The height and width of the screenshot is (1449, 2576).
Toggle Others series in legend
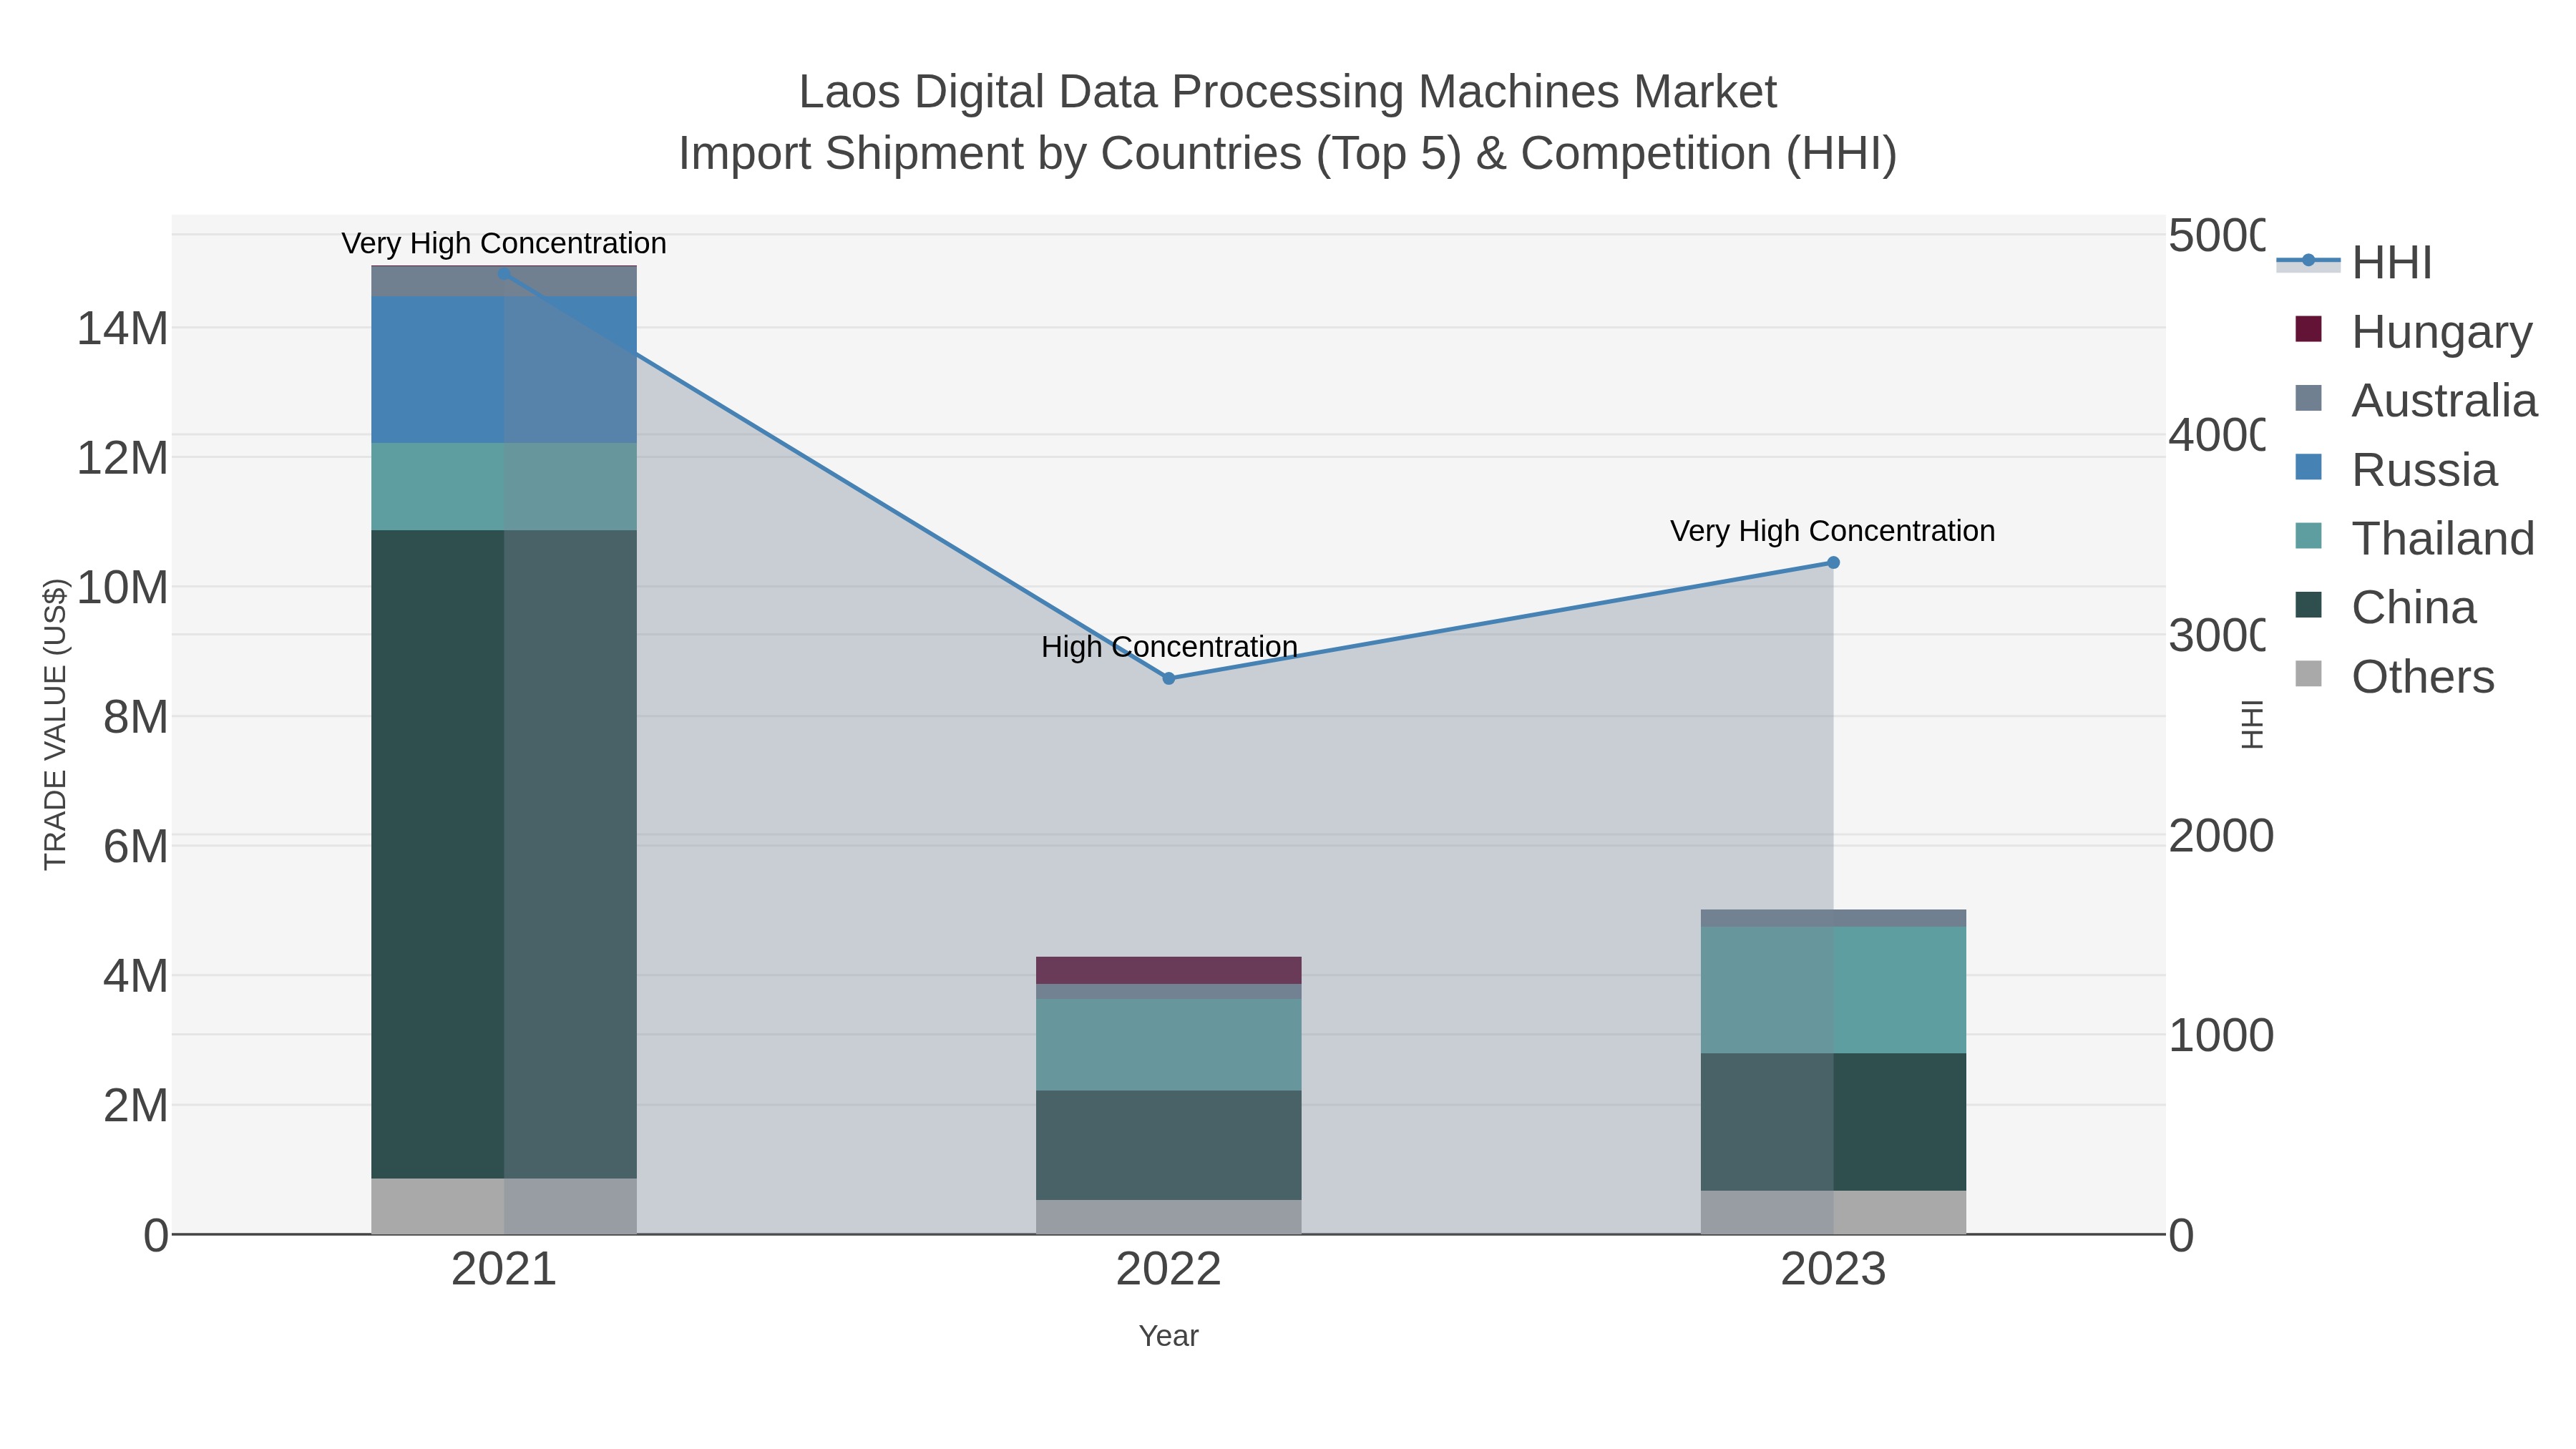2395,677
